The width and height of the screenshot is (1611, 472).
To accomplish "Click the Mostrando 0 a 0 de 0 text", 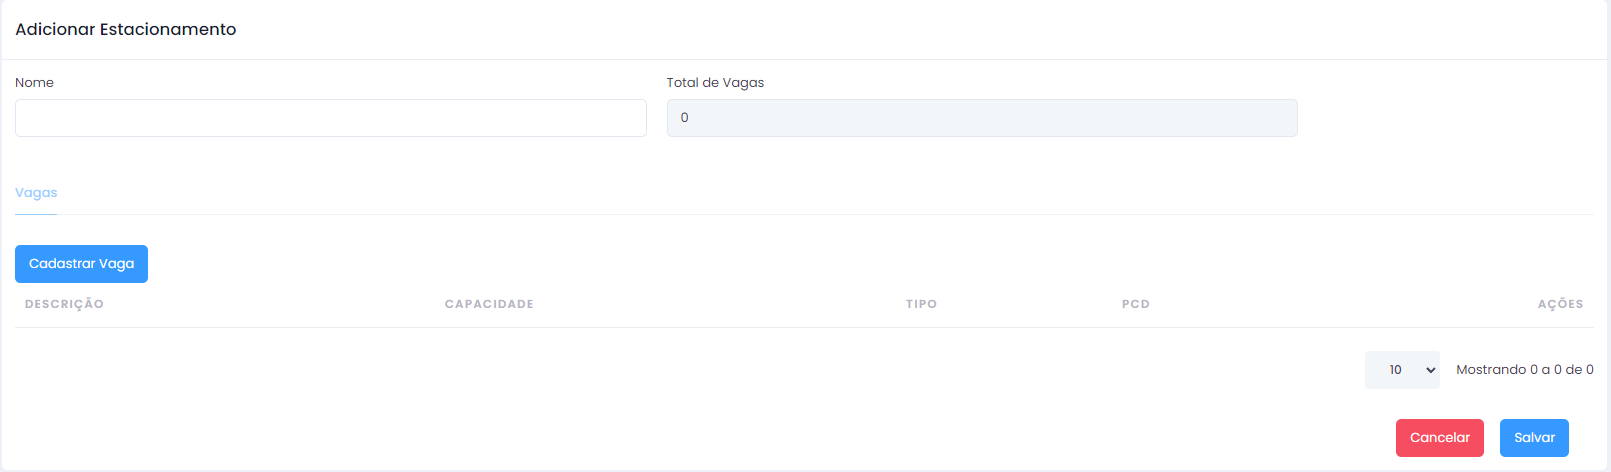I will (1524, 370).
